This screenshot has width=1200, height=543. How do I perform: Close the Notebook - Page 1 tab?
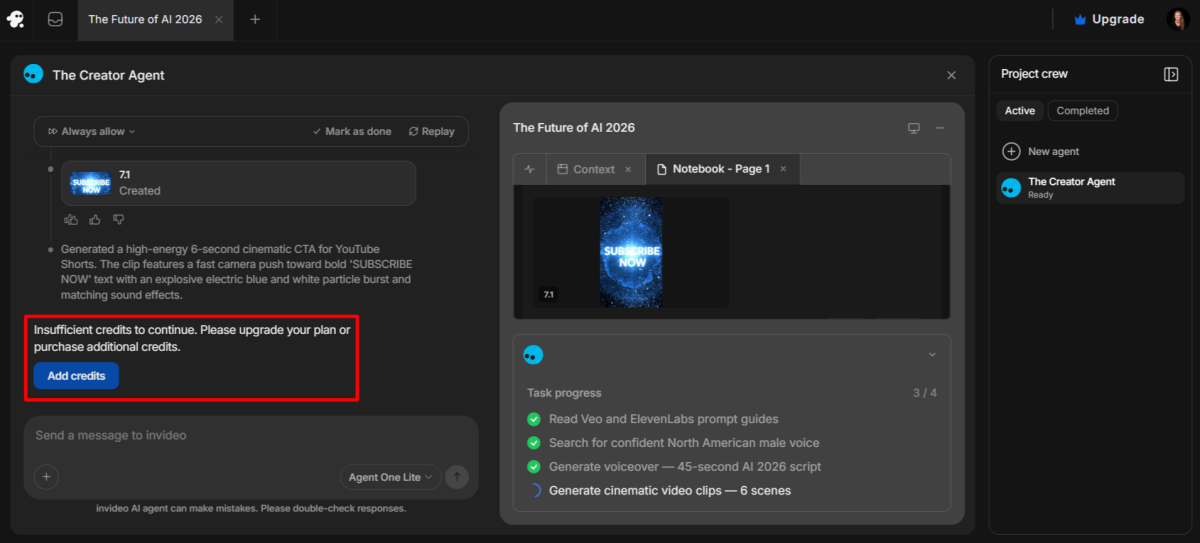(x=784, y=169)
